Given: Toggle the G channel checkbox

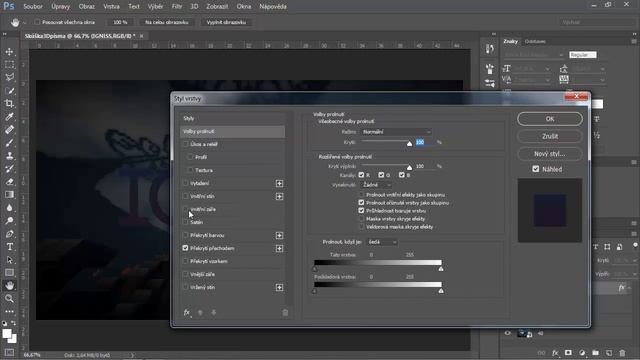Looking at the screenshot, I should point(381,175).
